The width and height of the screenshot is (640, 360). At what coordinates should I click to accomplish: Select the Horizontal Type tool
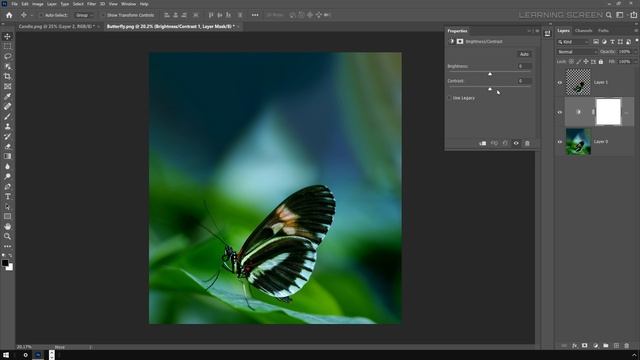tap(7, 196)
